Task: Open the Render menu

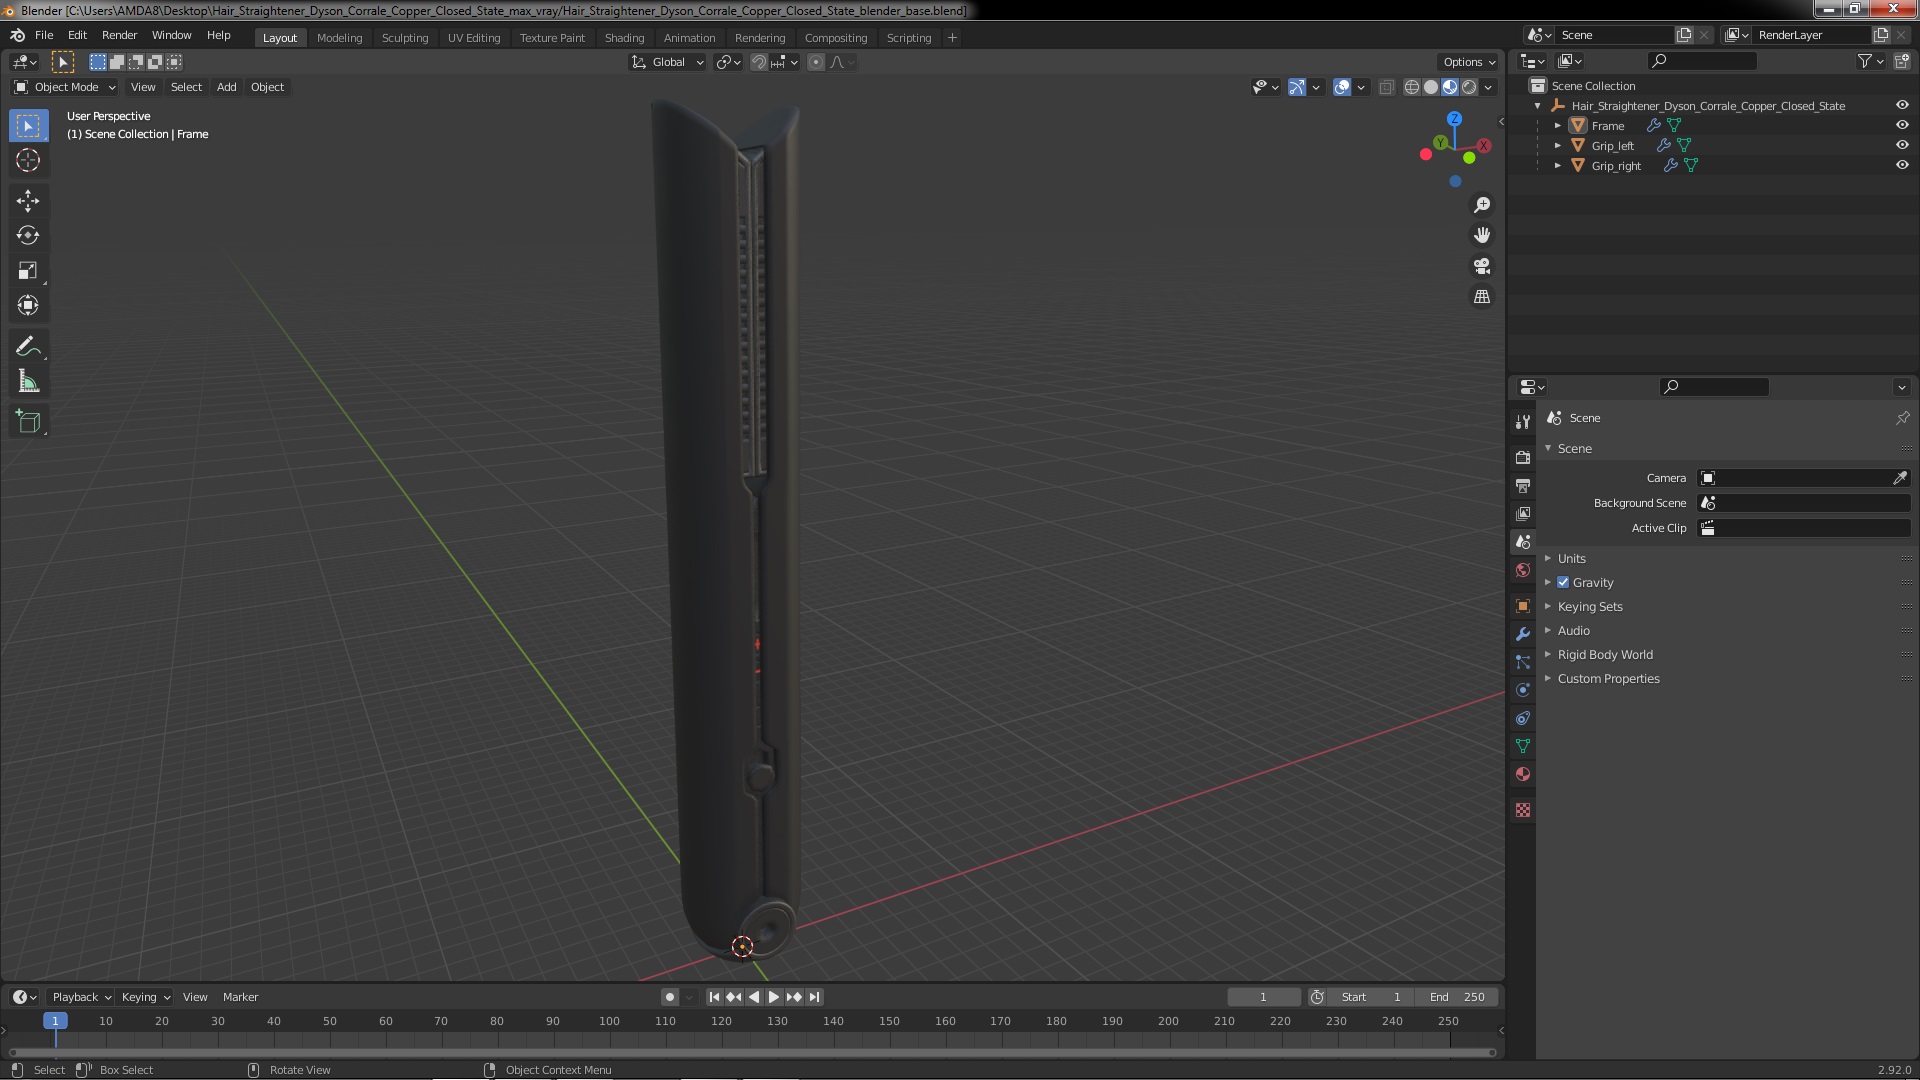Action: (x=119, y=35)
